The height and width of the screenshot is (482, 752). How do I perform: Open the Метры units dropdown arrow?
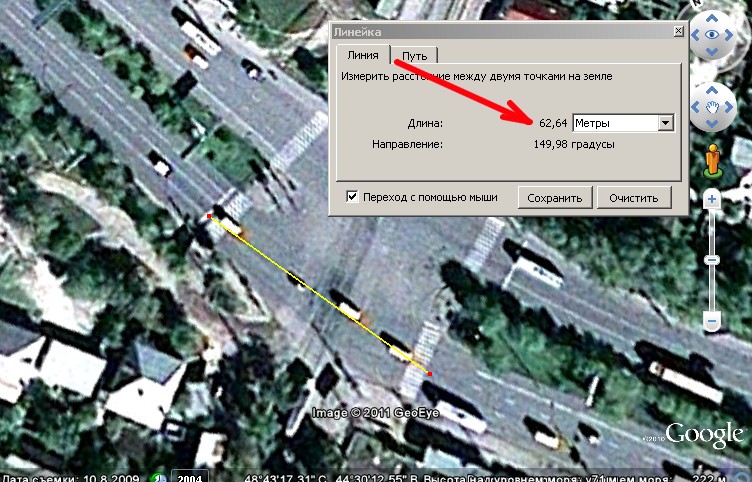[x=666, y=123]
